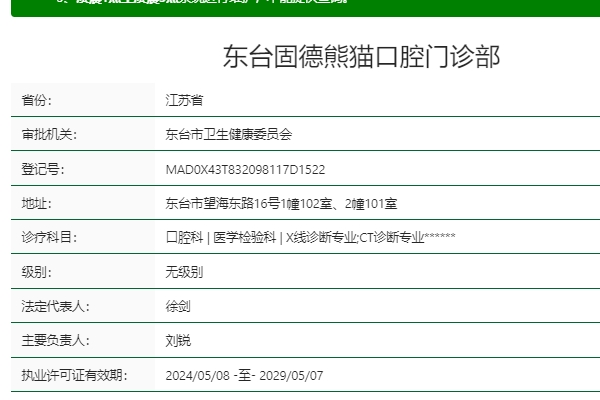This screenshot has height=400, width=600.
Task: Click the 诊疗科目 label
Action: [x=49, y=237]
